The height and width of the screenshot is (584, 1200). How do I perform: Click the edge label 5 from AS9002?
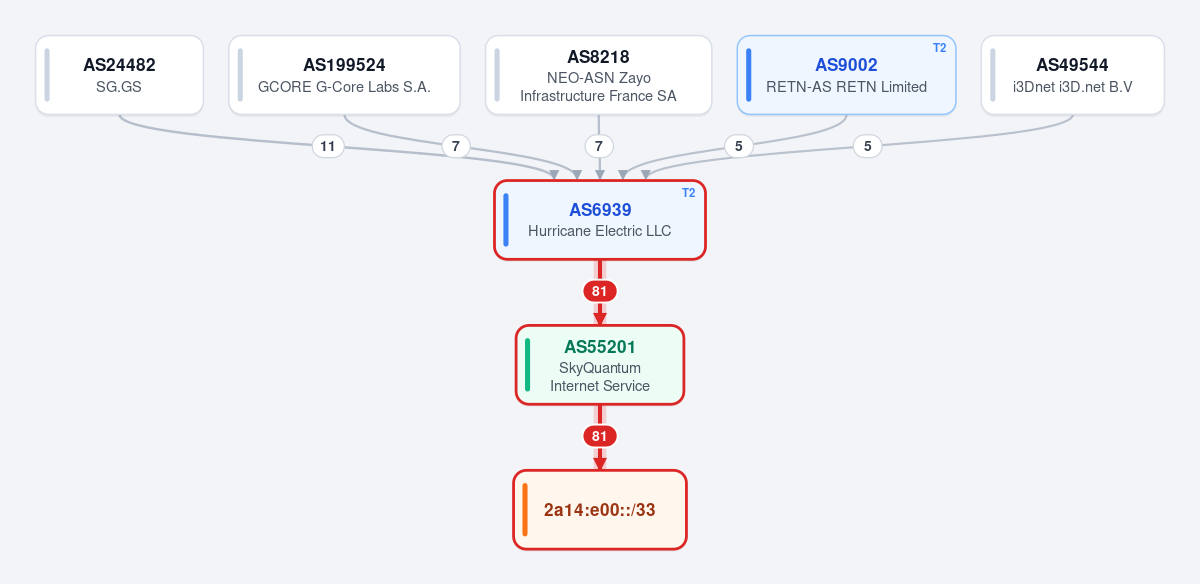tap(738, 146)
